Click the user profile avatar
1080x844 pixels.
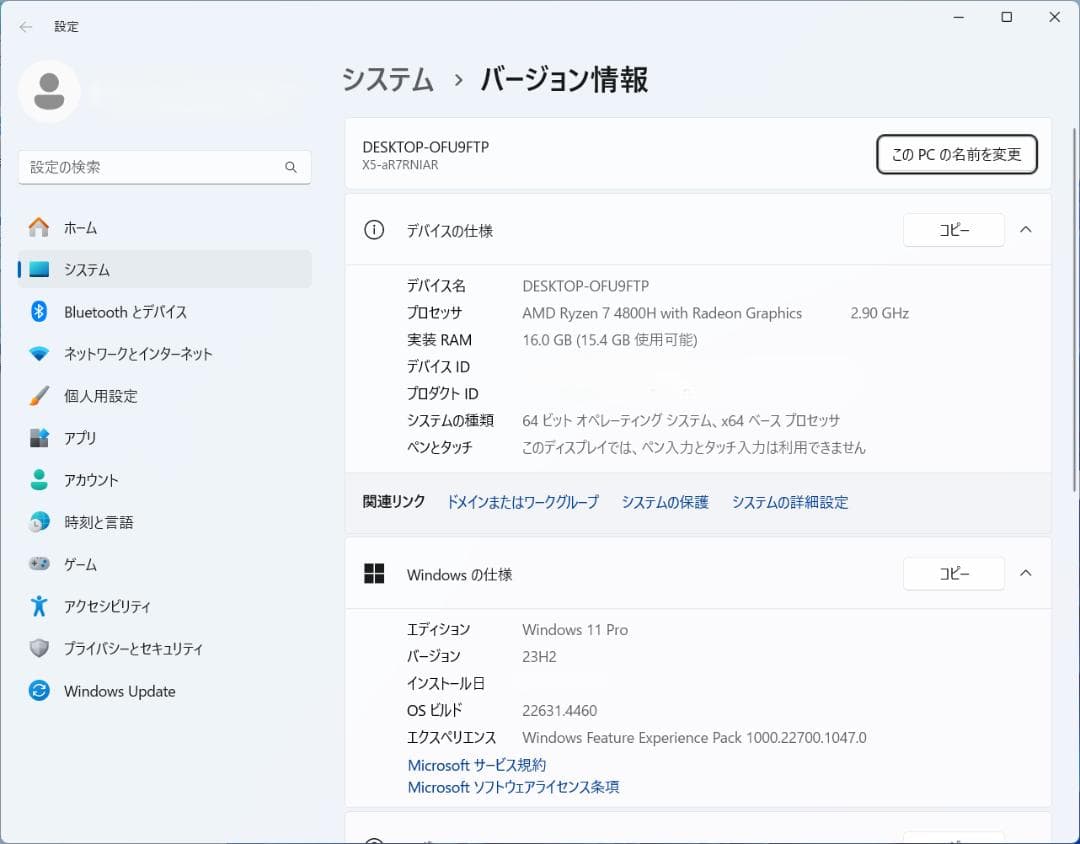point(49,92)
